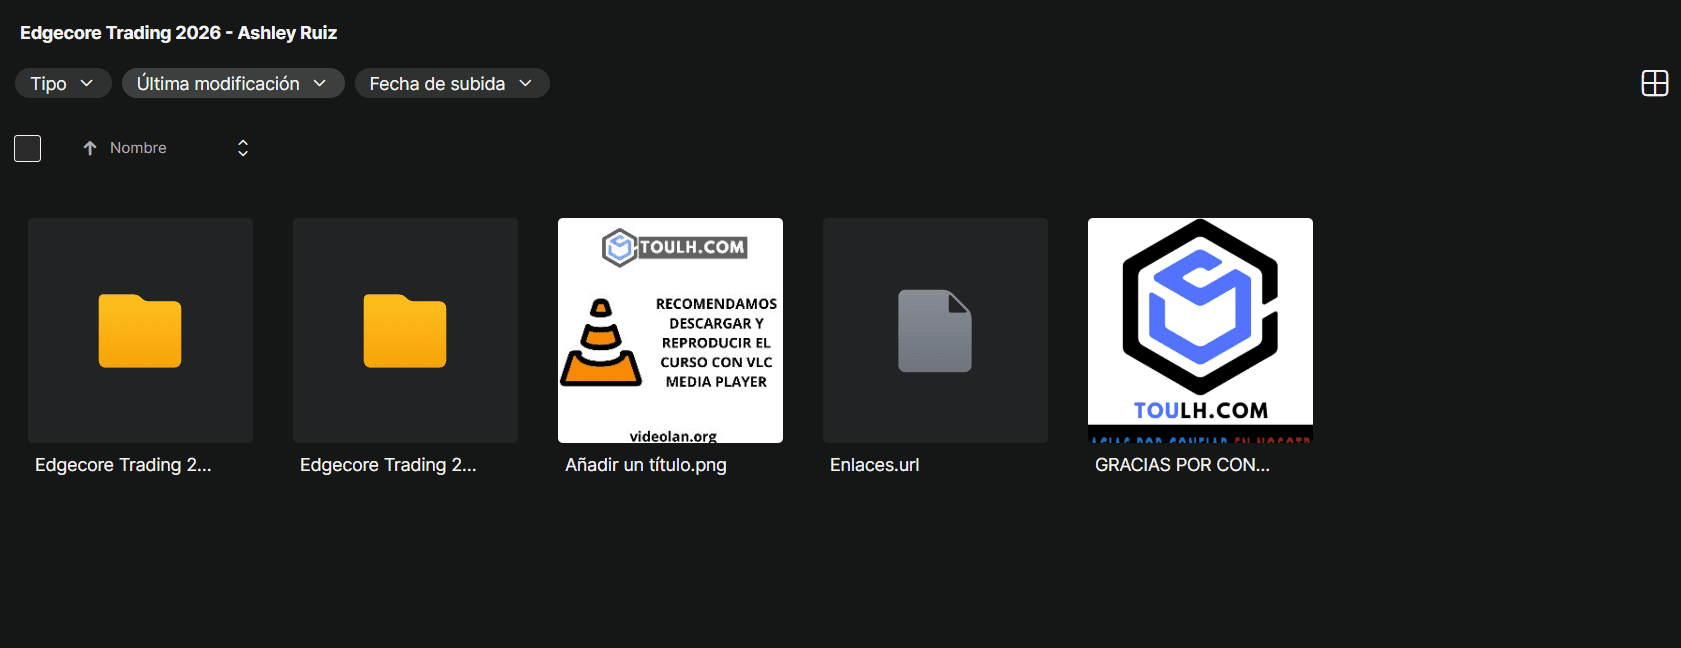The width and height of the screenshot is (1681, 648).
Task: Select the gray Enlaces.url file icon
Action: tap(935, 331)
